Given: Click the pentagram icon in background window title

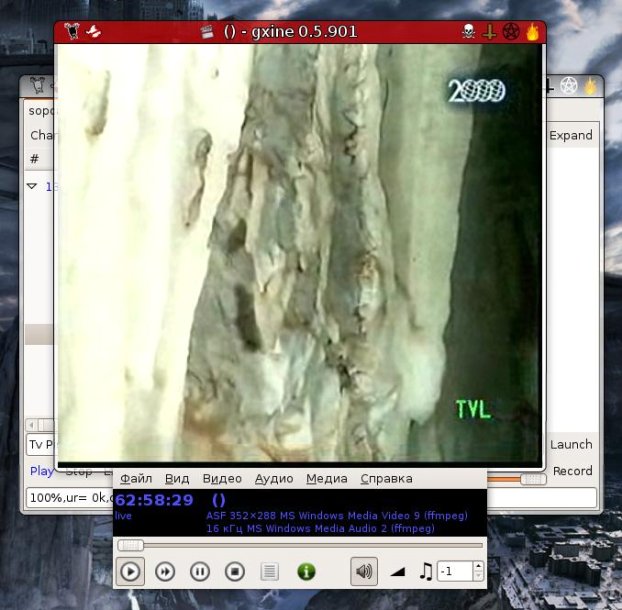Looking at the screenshot, I should (568, 86).
